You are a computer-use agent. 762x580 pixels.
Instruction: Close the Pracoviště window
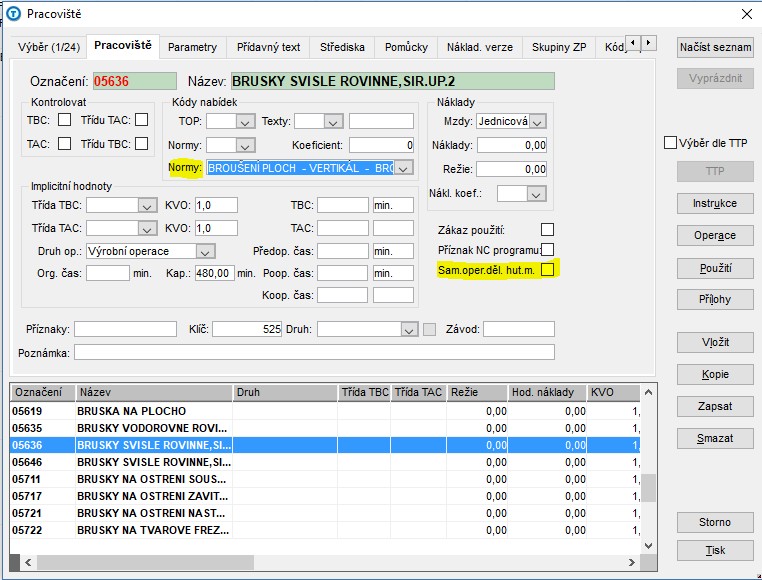pyautogui.click(x=747, y=14)
